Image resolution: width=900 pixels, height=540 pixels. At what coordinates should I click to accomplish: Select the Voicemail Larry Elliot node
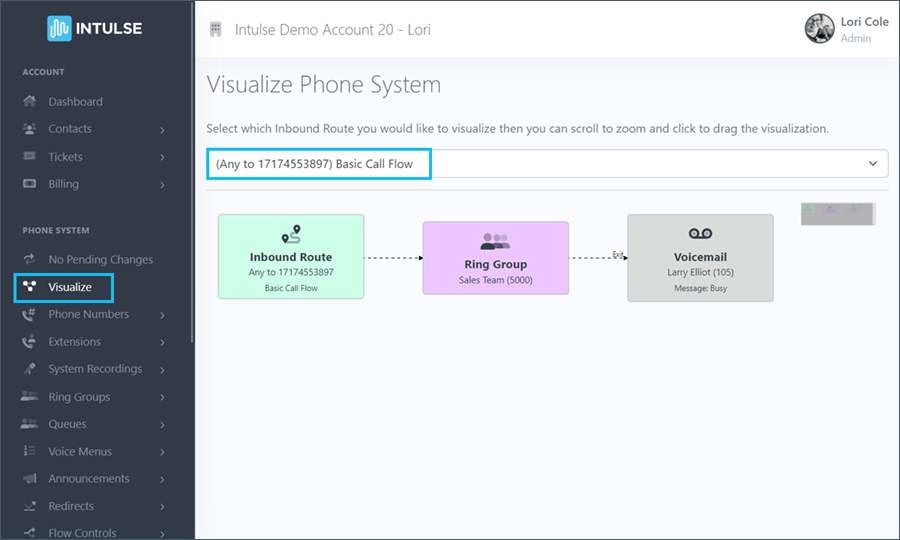pyautogui.click(x=700, y=258)
